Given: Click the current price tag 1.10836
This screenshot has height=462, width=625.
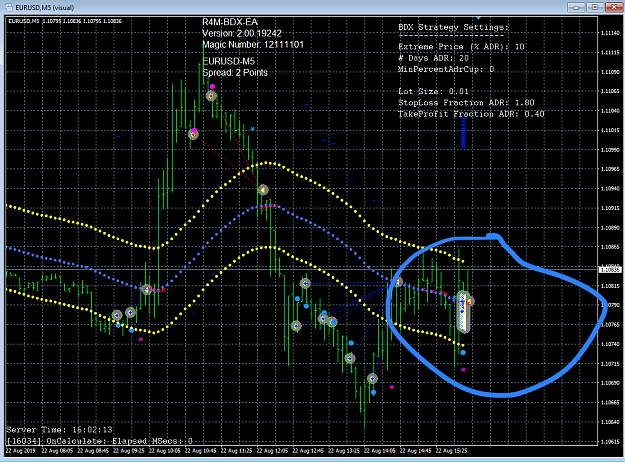Looking at the screenshot, I should [610, 270].
